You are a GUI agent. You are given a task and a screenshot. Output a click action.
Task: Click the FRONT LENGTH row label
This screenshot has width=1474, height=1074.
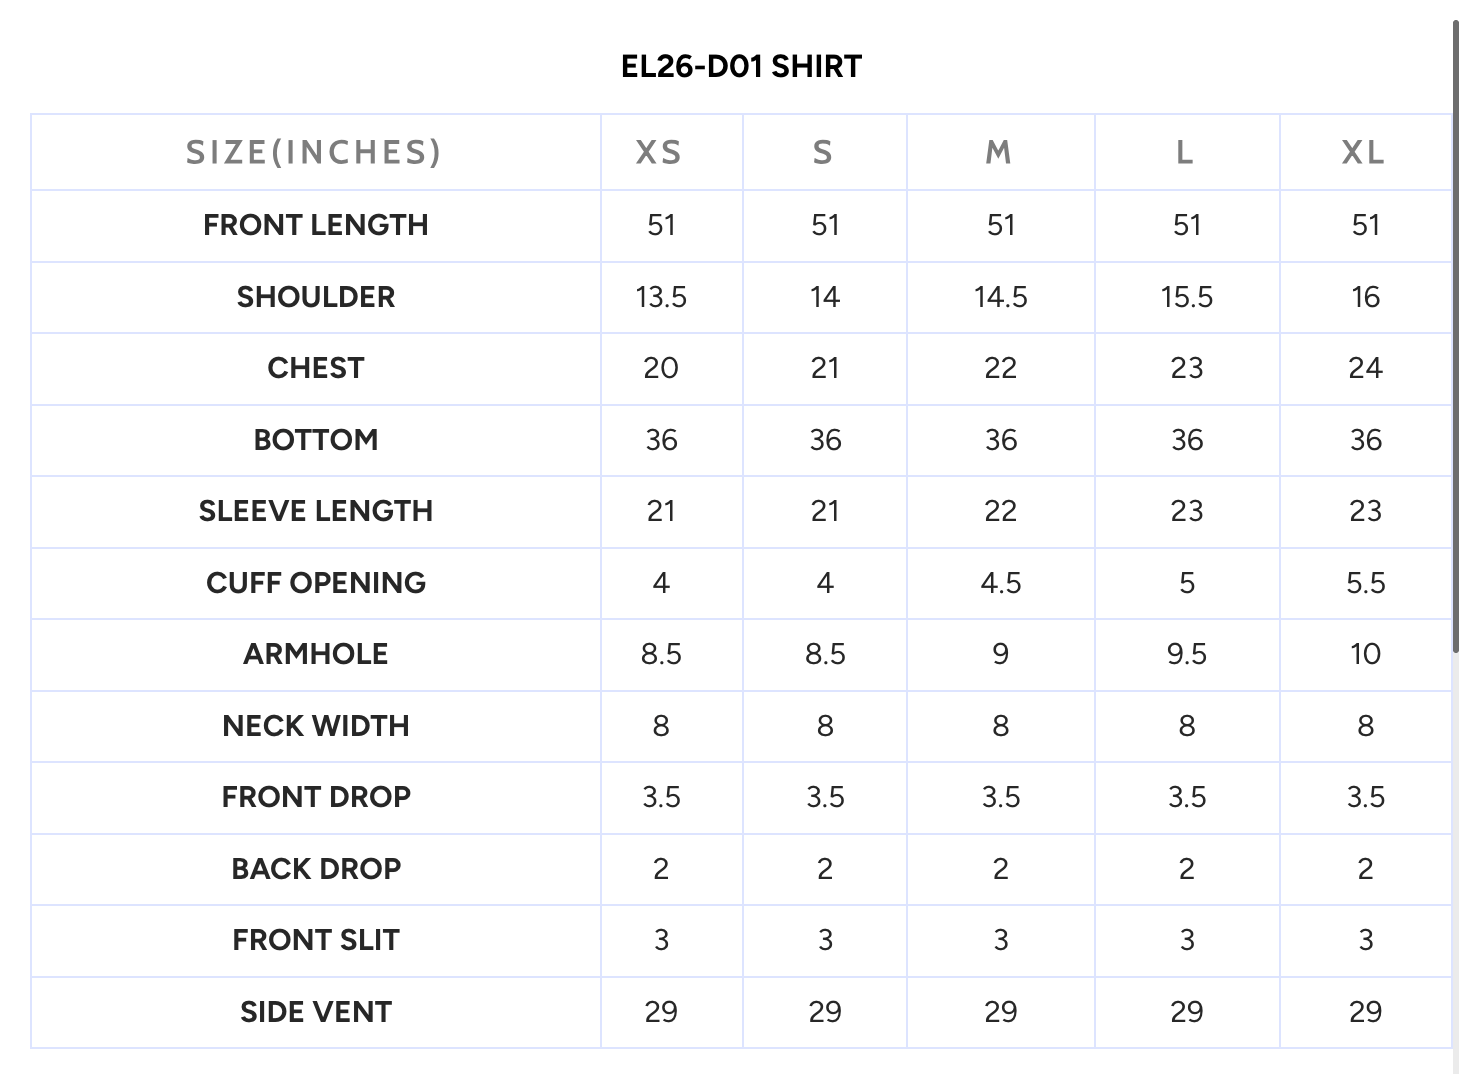[315, 225]
